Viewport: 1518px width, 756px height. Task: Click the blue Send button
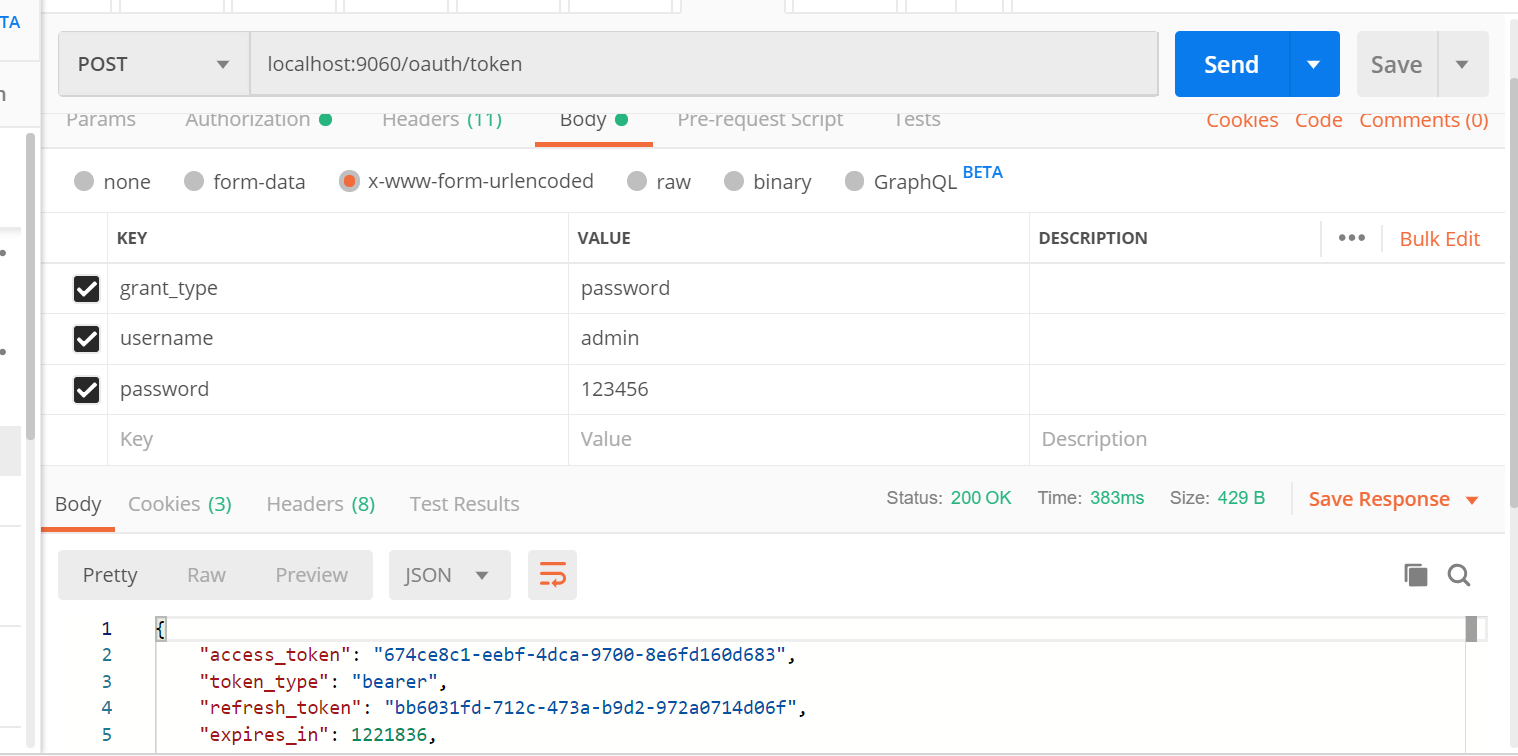click(x=1232, y=64)
